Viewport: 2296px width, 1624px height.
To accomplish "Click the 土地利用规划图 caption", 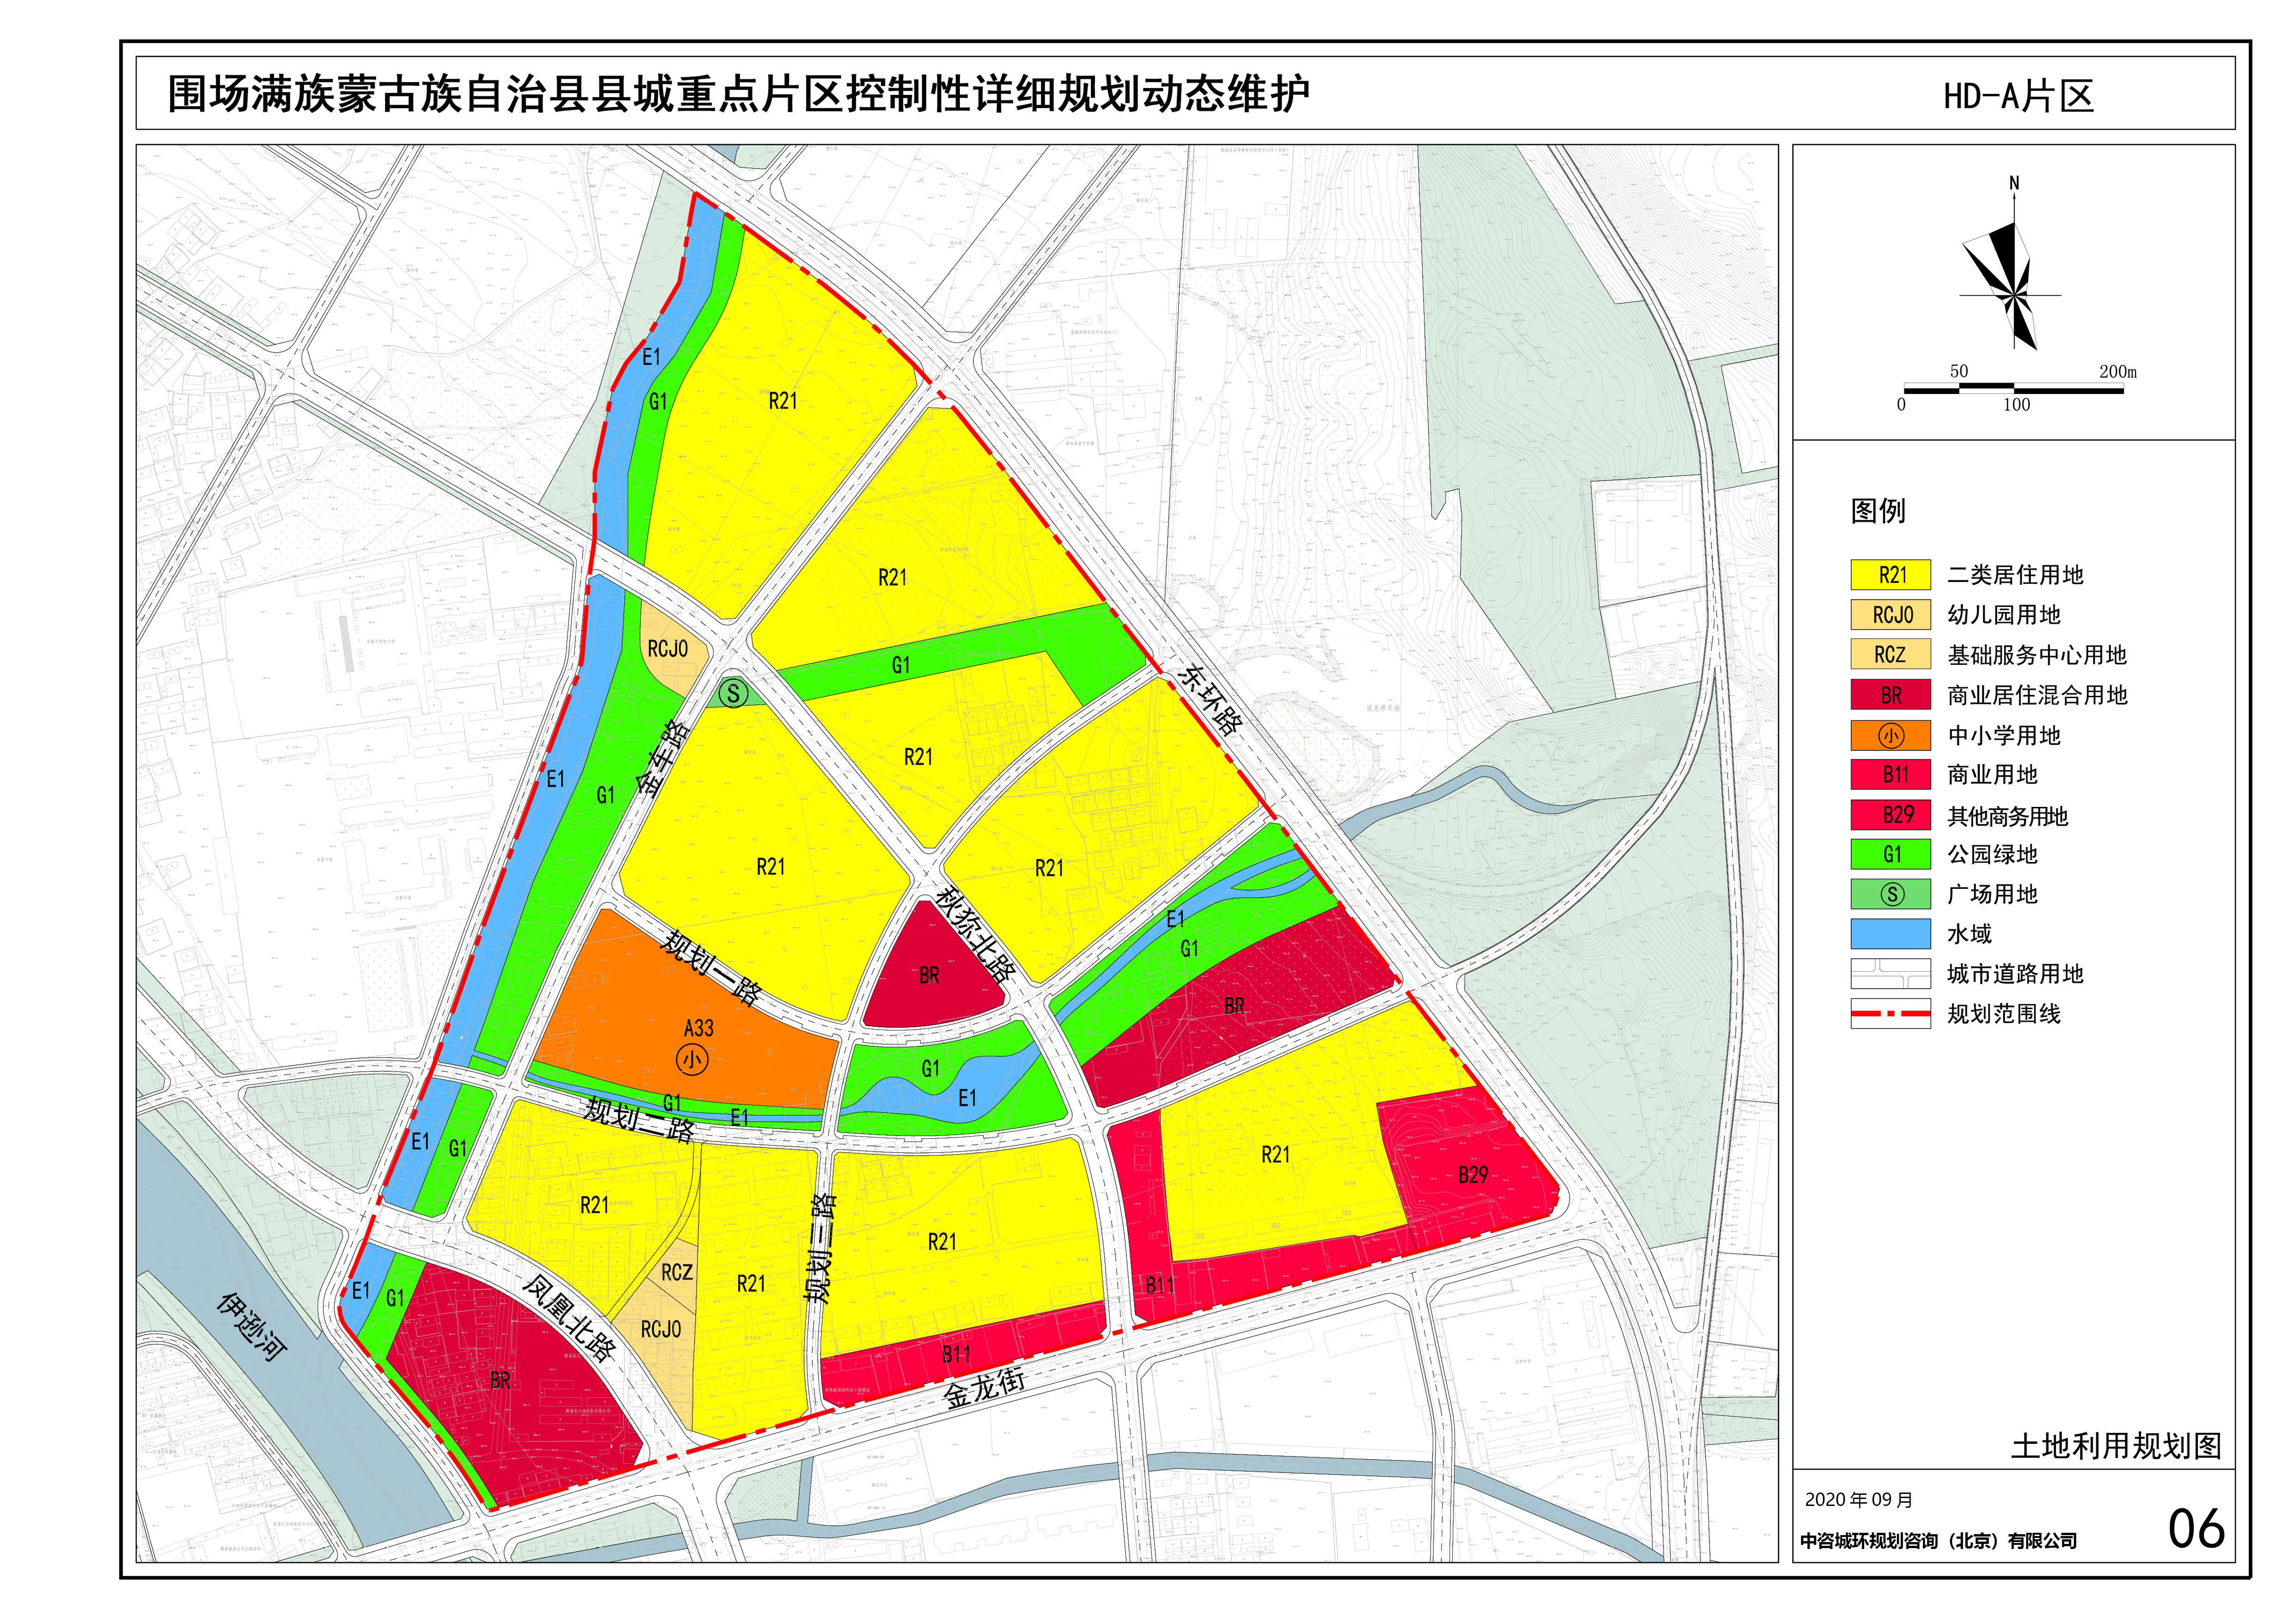I will tap(2116, 1446).
